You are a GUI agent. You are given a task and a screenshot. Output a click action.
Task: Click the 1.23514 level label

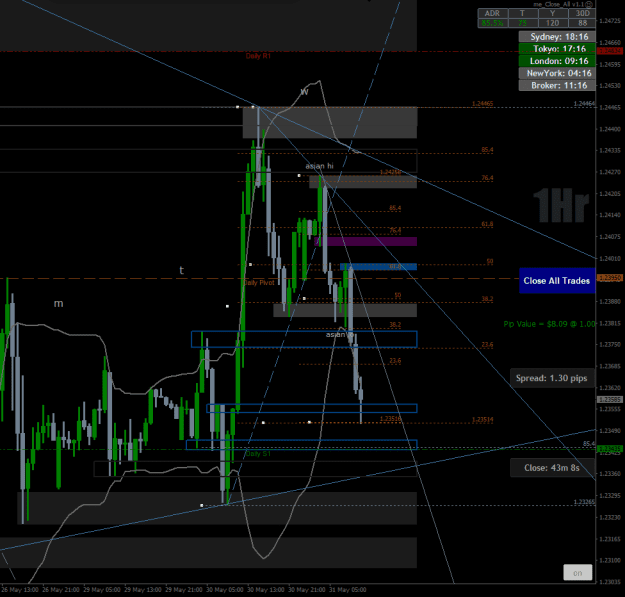pos(482,420)
